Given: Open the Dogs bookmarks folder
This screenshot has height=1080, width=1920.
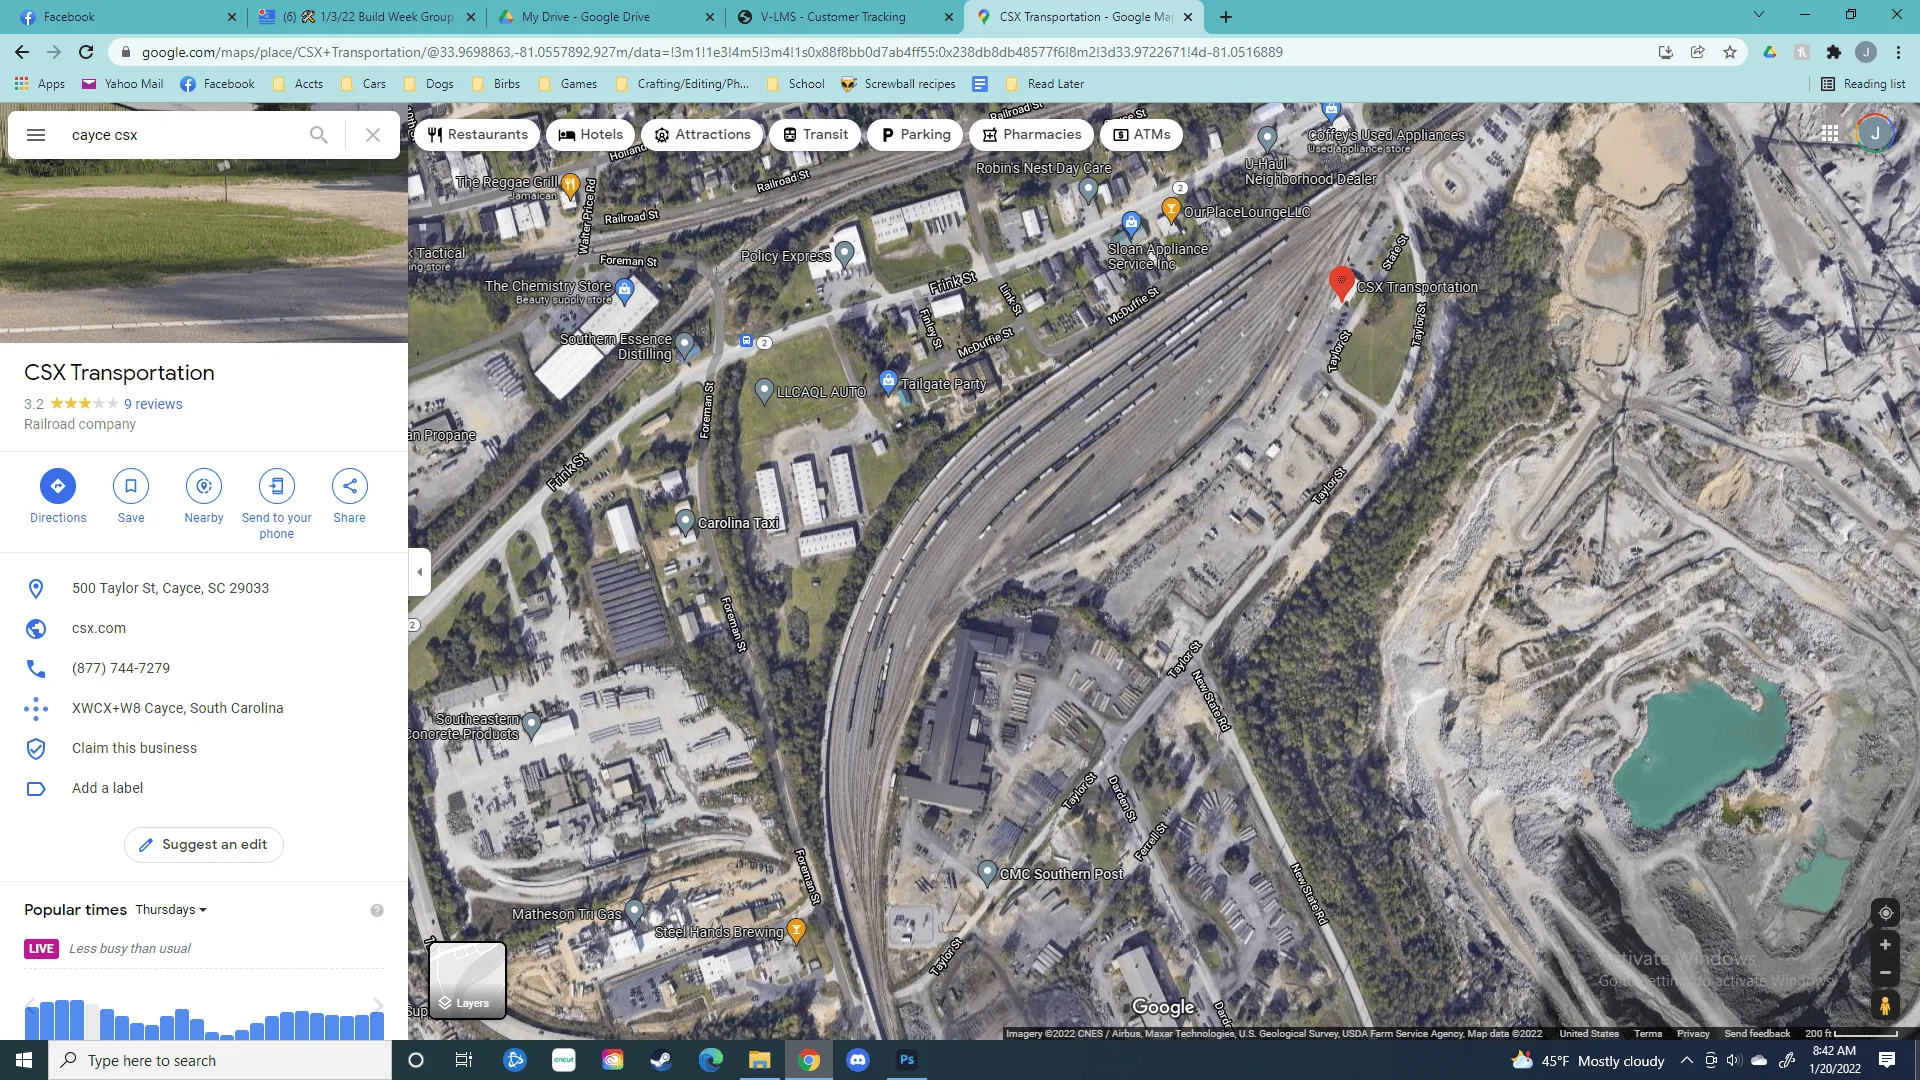Looking at the screenshot, I should tap(429, 84).
